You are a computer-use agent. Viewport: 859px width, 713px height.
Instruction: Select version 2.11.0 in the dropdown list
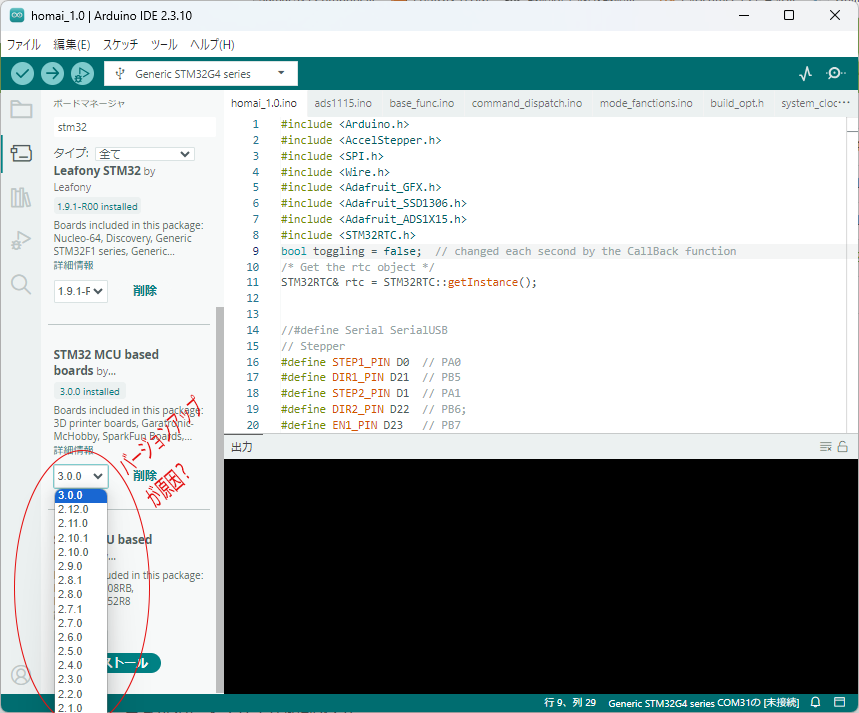pyautogui.click(x=81, y=523)
